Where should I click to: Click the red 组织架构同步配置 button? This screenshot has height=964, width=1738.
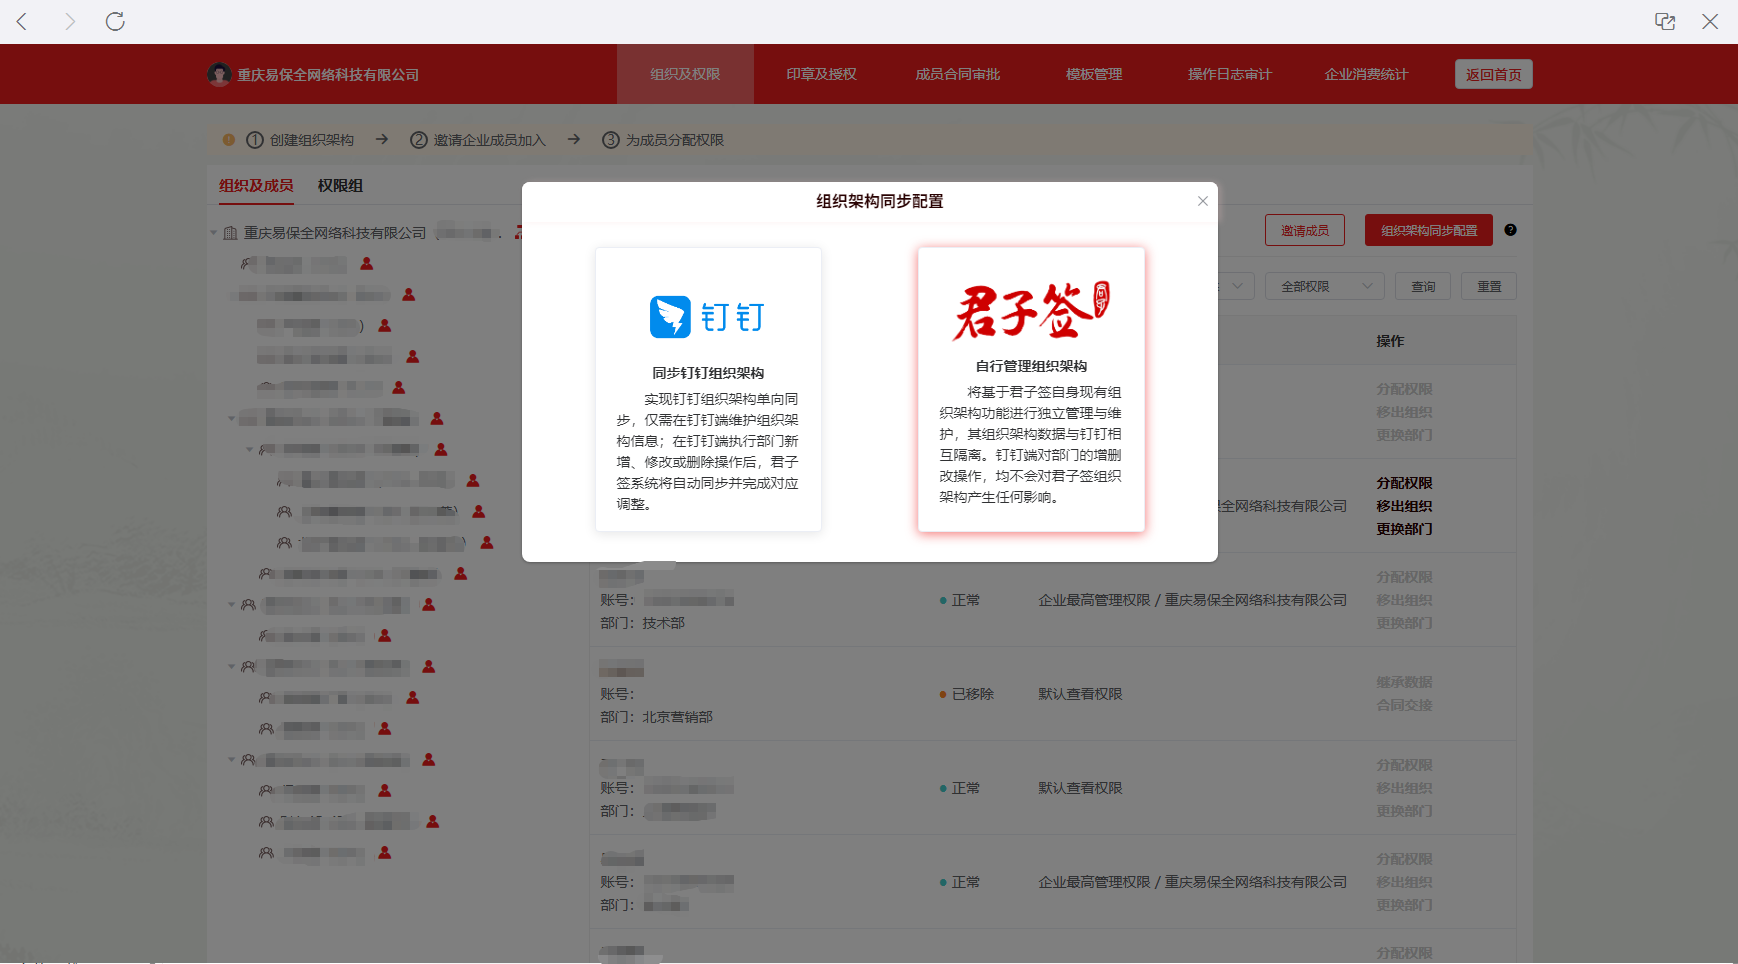[x=1428, y=230]
